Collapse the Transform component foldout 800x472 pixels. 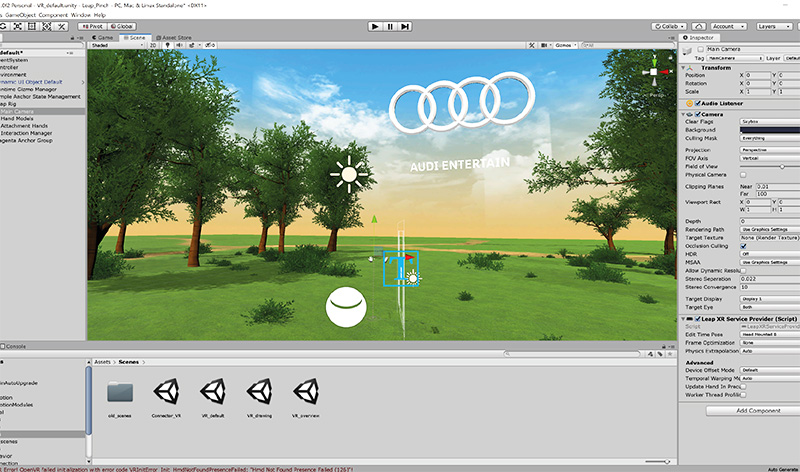[x=684, y=67]
